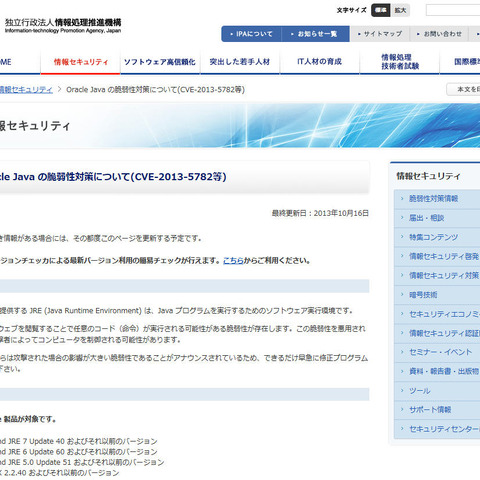
Task: Click the page title with CVE-2013-5782
Action: click(113, 177)
